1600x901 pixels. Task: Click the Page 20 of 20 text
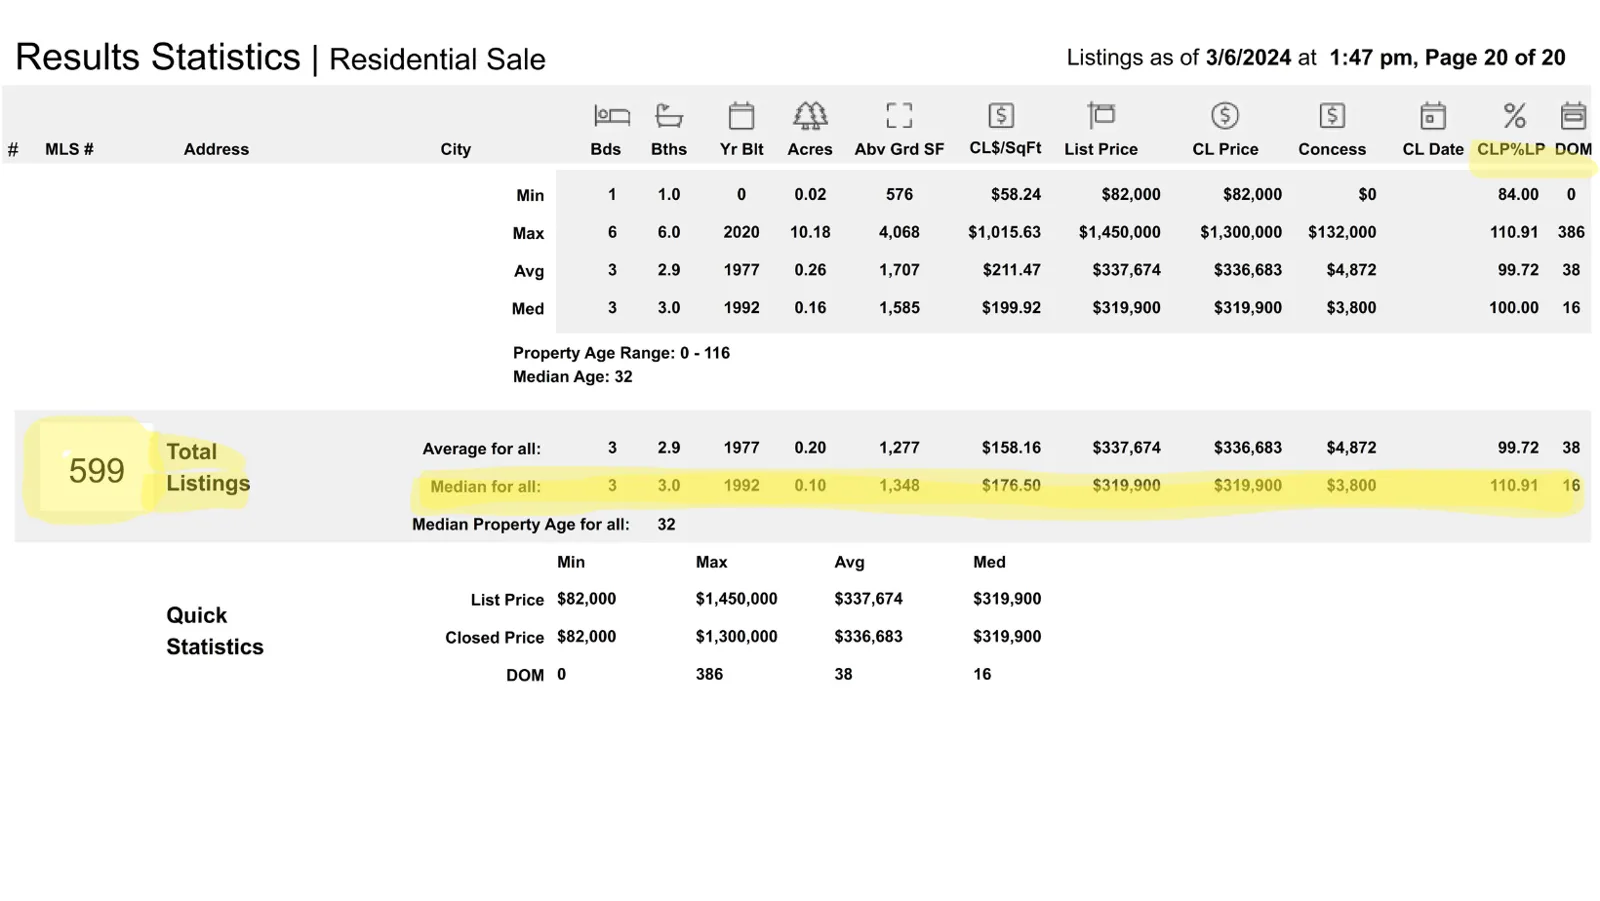coord(1495,58)
